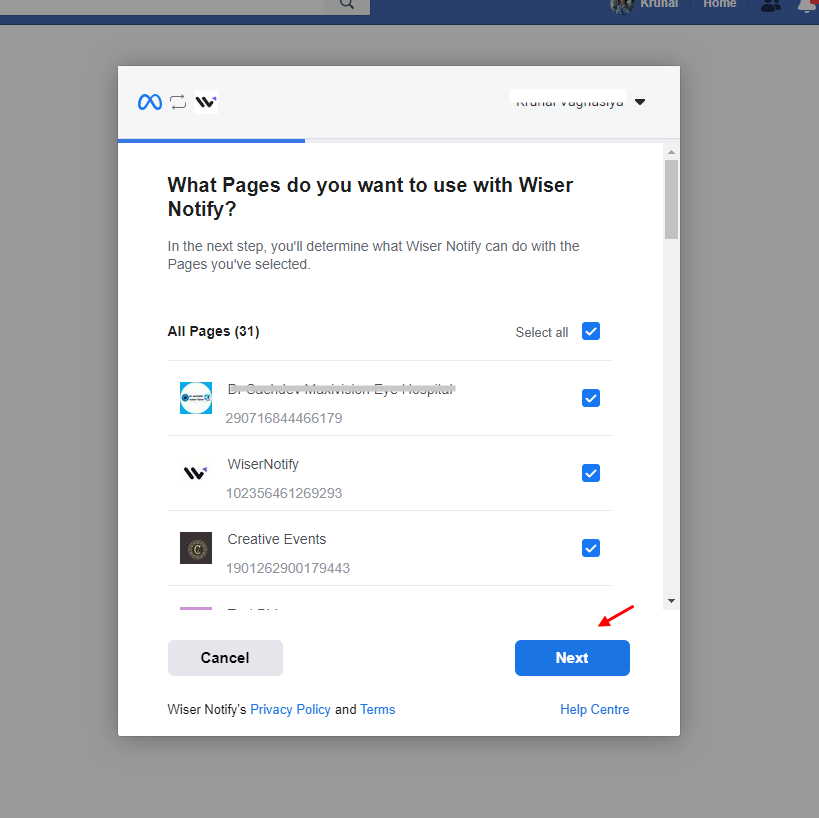This screenshot has width=819, height=818.
Task: Click the profile avatar in Facebook top bar
Action: click(x=622, y=6)
